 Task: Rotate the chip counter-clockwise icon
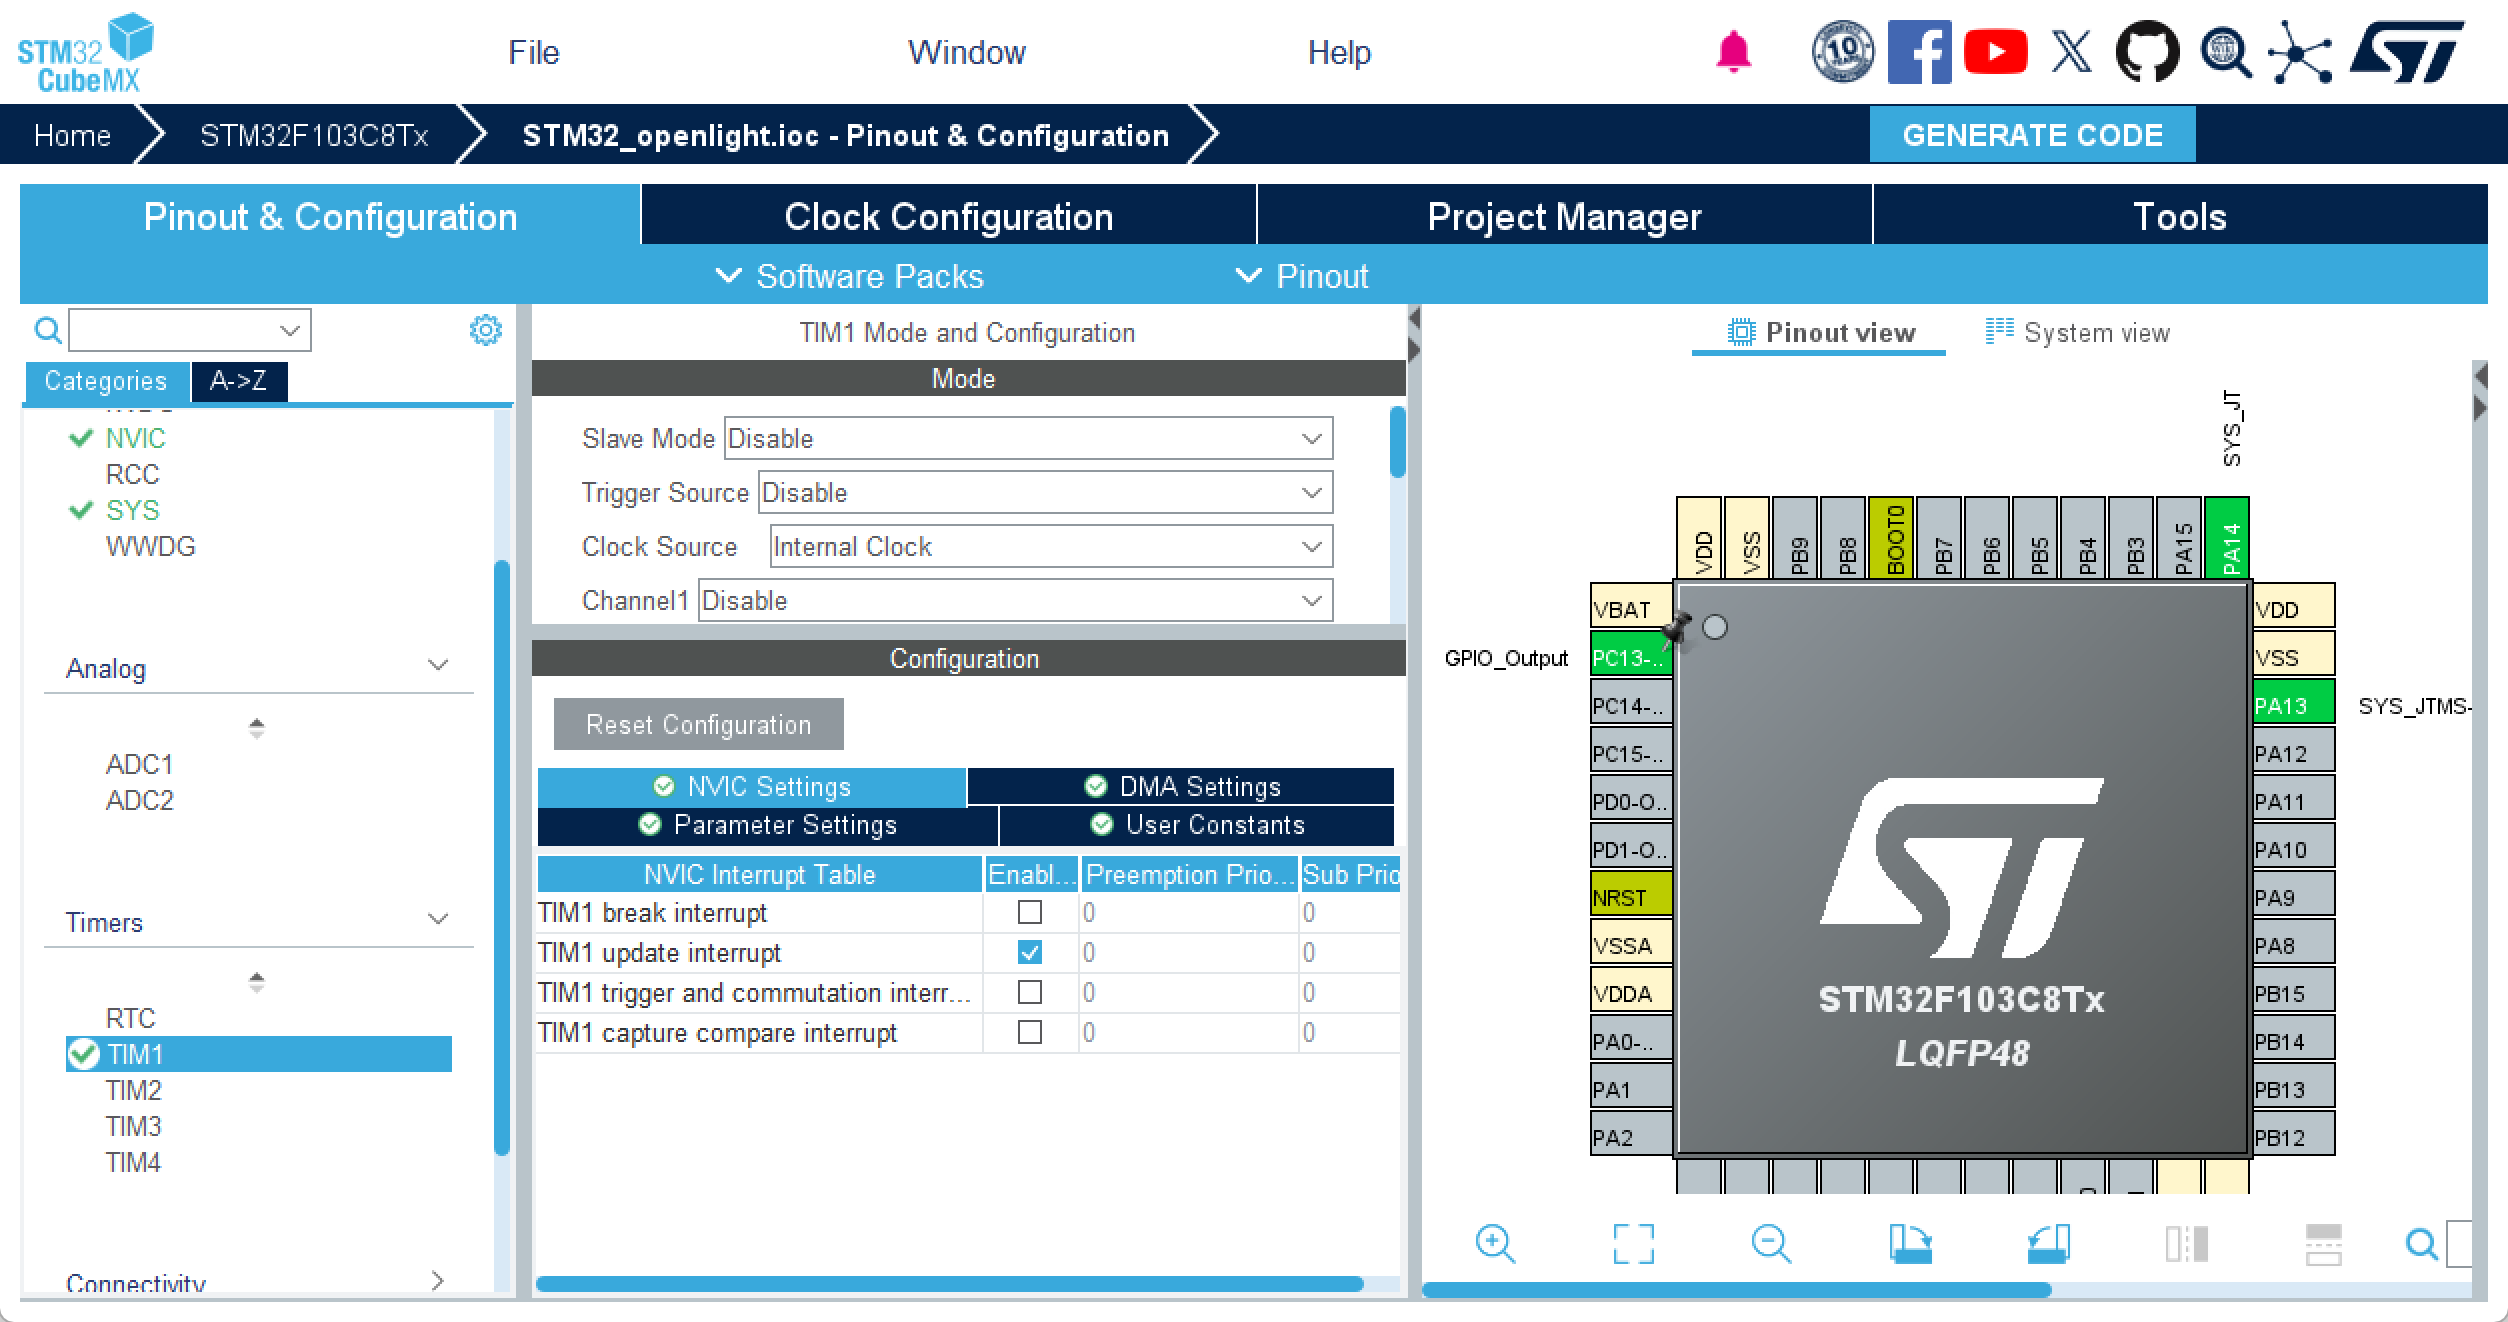[x=2048, y=1244]
